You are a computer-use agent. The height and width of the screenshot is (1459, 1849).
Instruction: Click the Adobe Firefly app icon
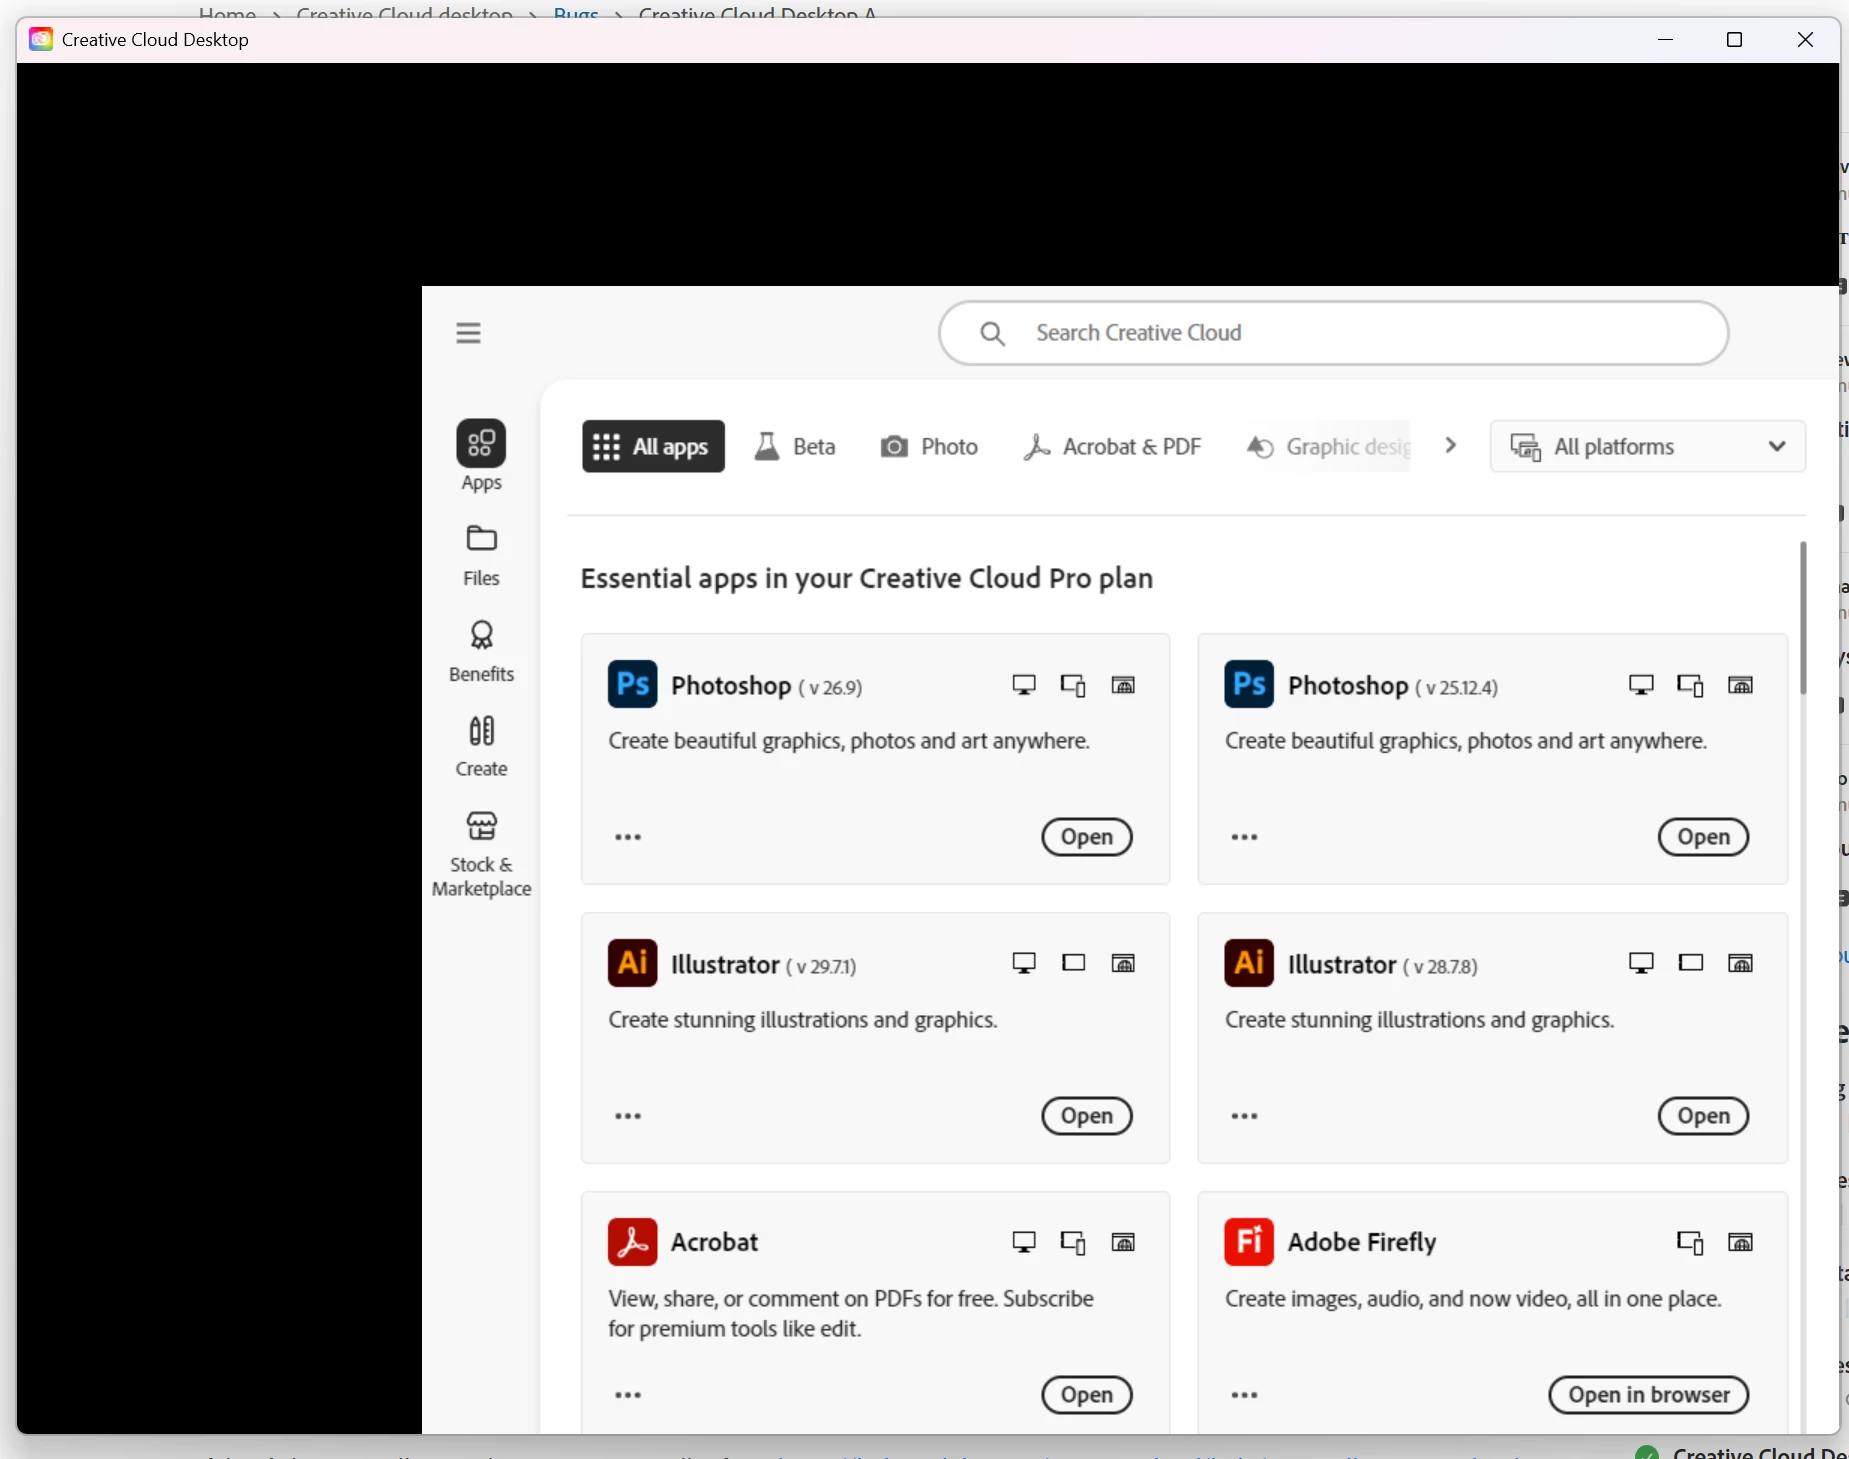point(1249,1242)
